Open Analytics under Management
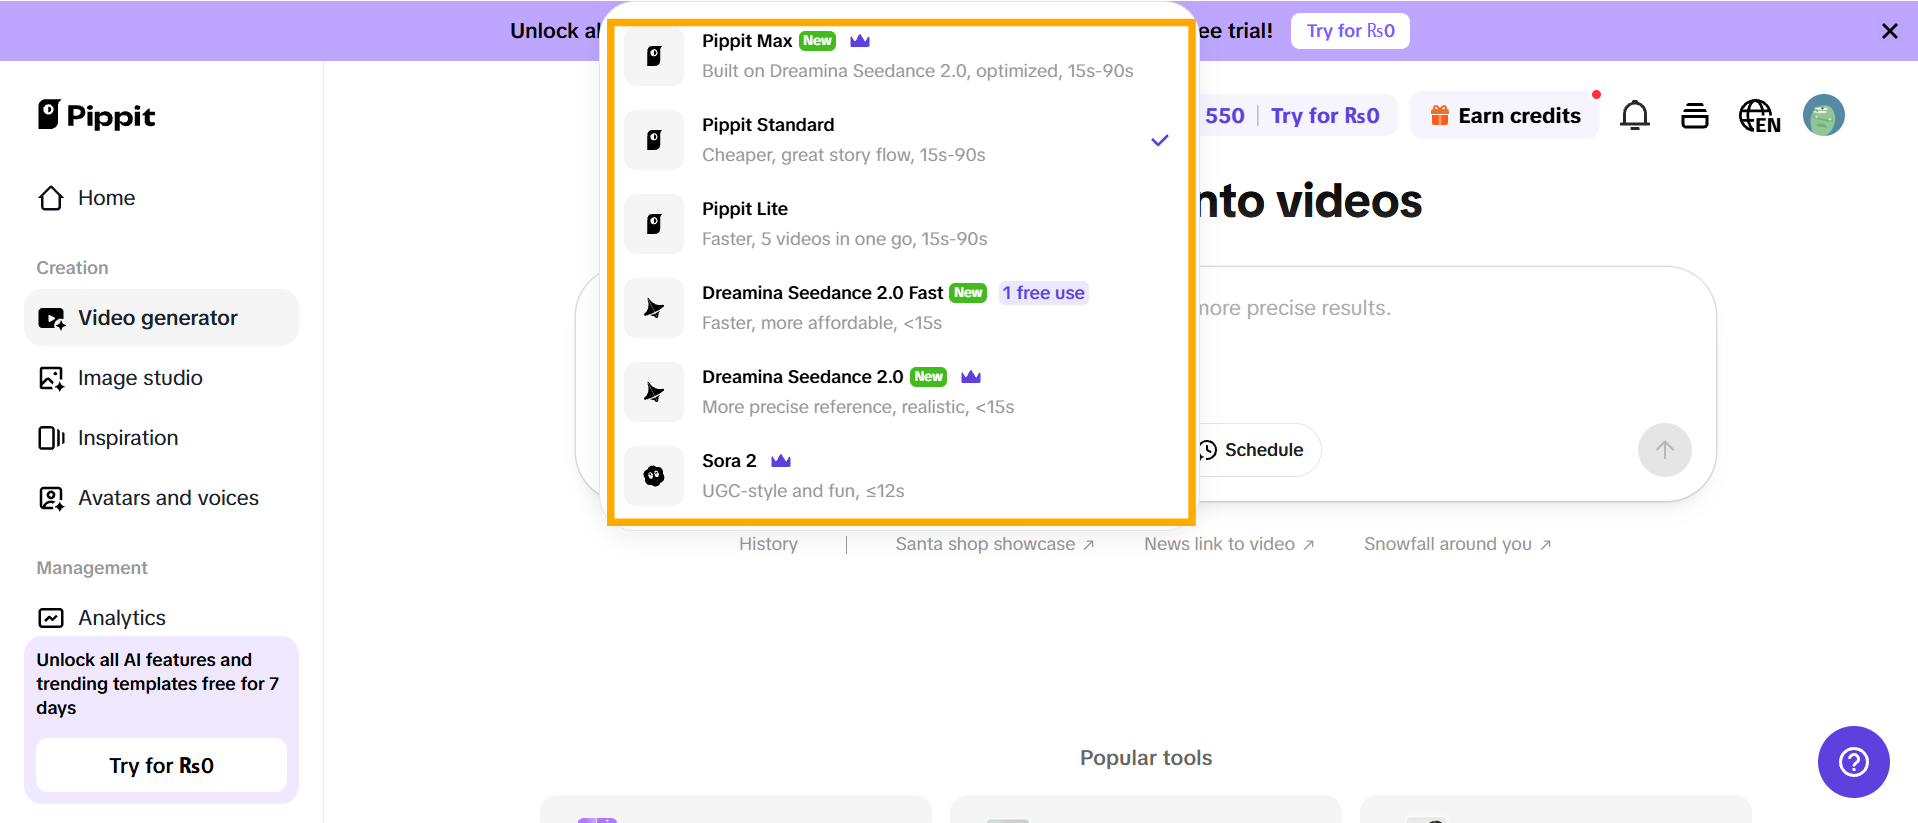 (161, 618)
